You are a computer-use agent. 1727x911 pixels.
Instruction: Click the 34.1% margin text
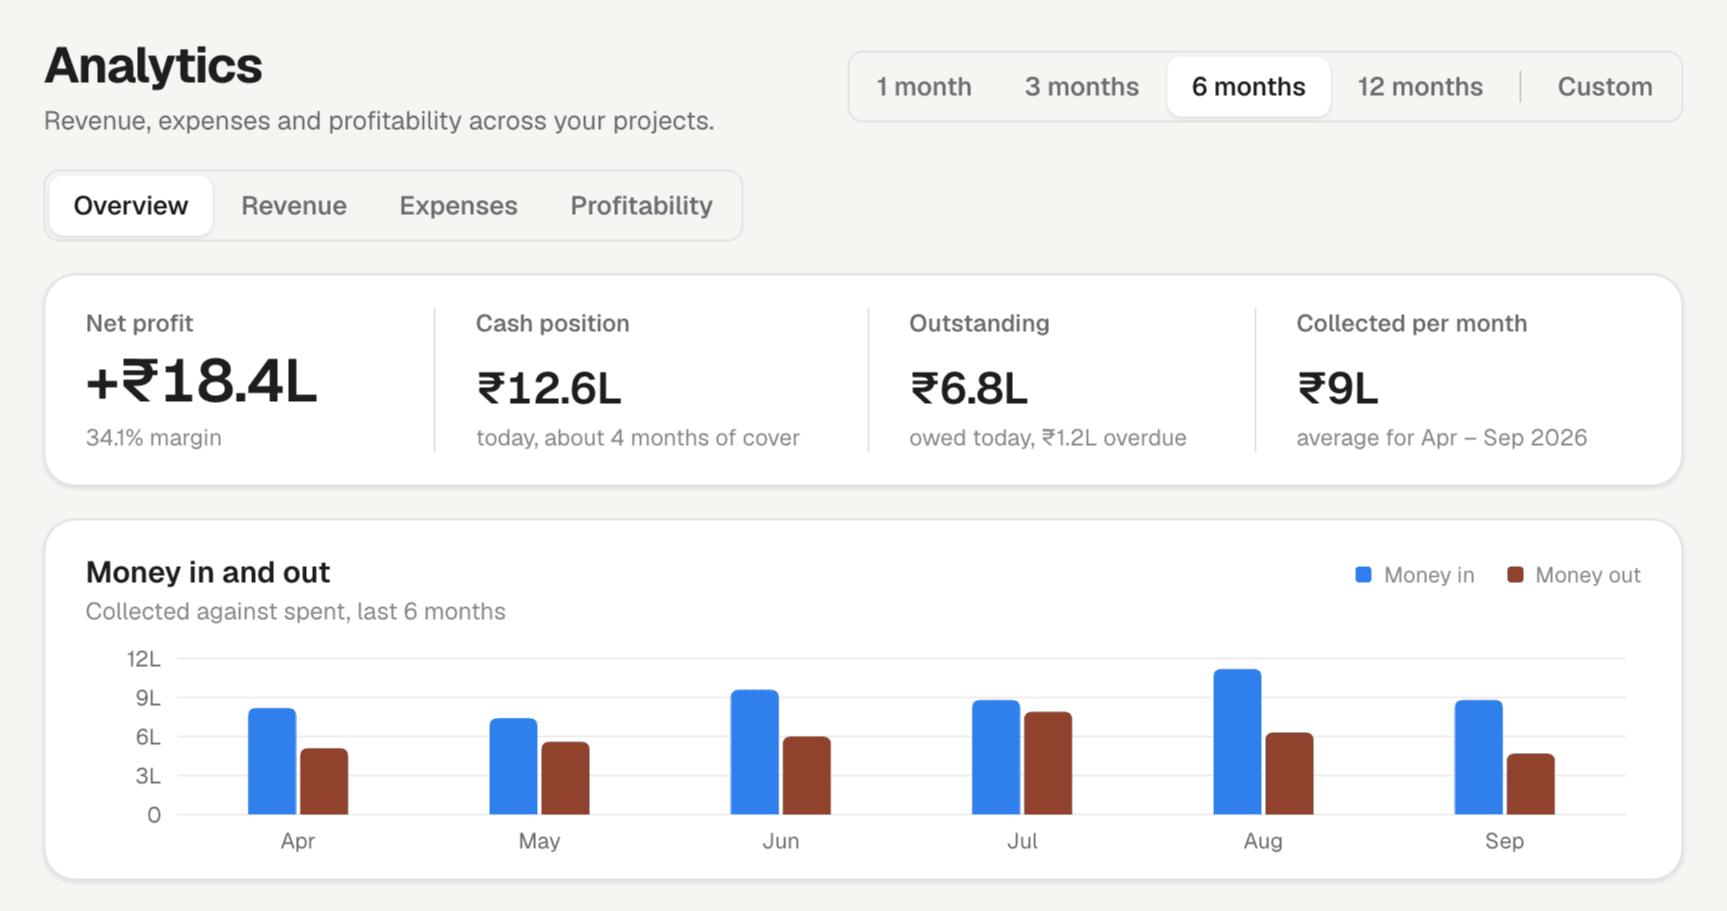click(154, 438)
